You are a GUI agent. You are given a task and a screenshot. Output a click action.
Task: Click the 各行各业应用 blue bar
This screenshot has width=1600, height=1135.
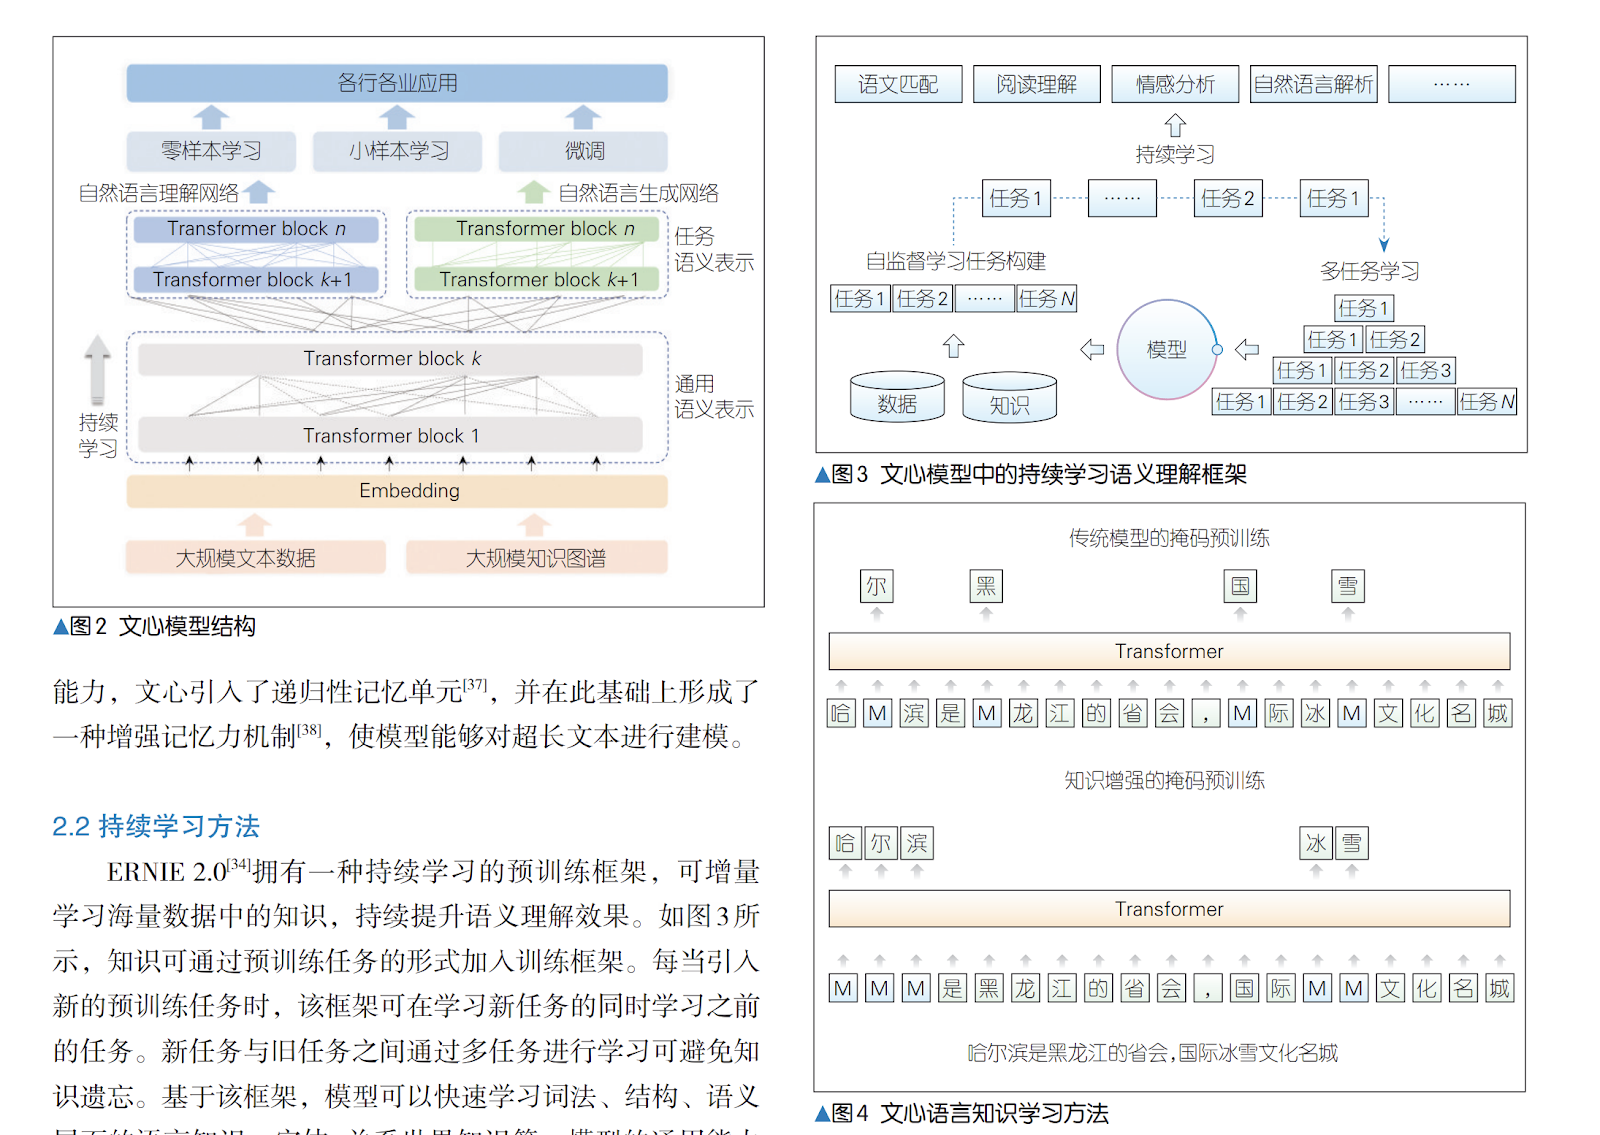[397, 83]
